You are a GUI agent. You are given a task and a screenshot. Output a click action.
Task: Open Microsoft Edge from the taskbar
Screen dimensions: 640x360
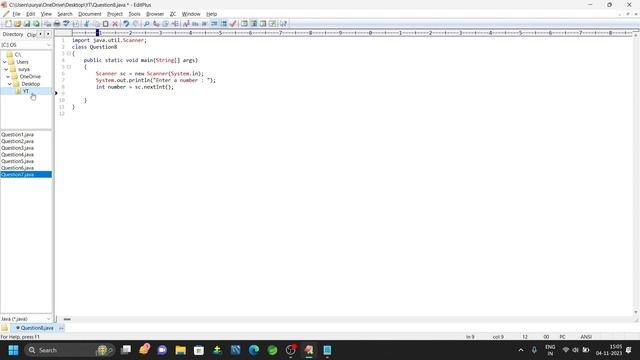(x=254, y=350)
